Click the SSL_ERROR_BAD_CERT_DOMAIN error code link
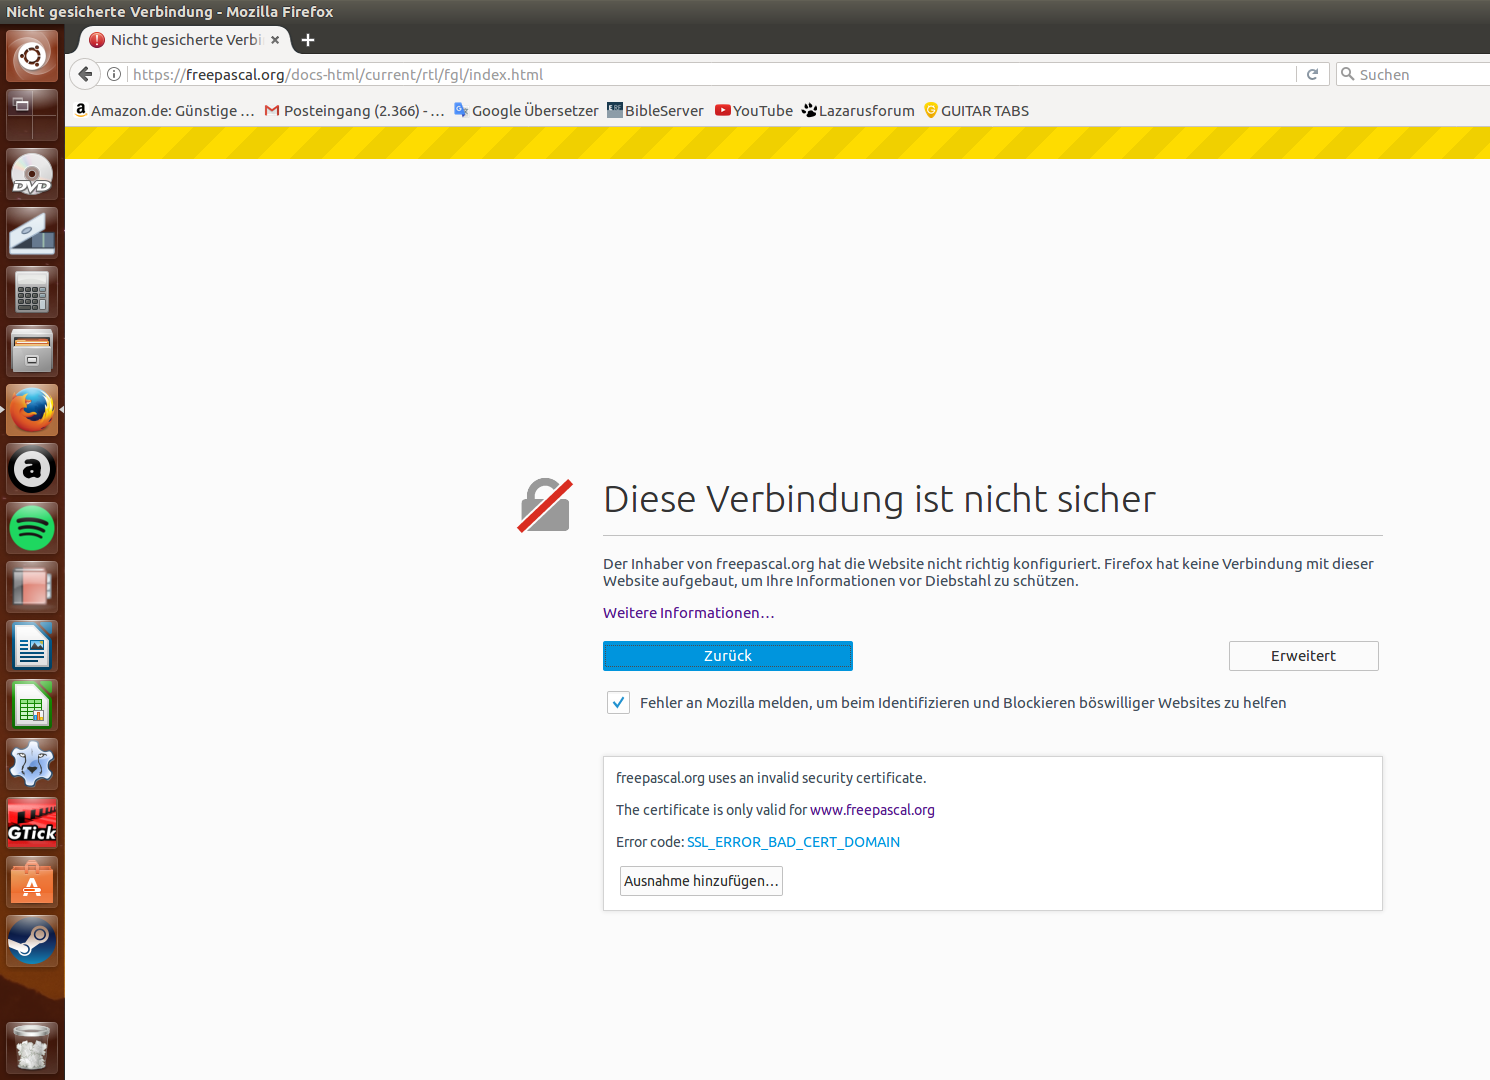 pyautogui.click(x=793, y=842)
